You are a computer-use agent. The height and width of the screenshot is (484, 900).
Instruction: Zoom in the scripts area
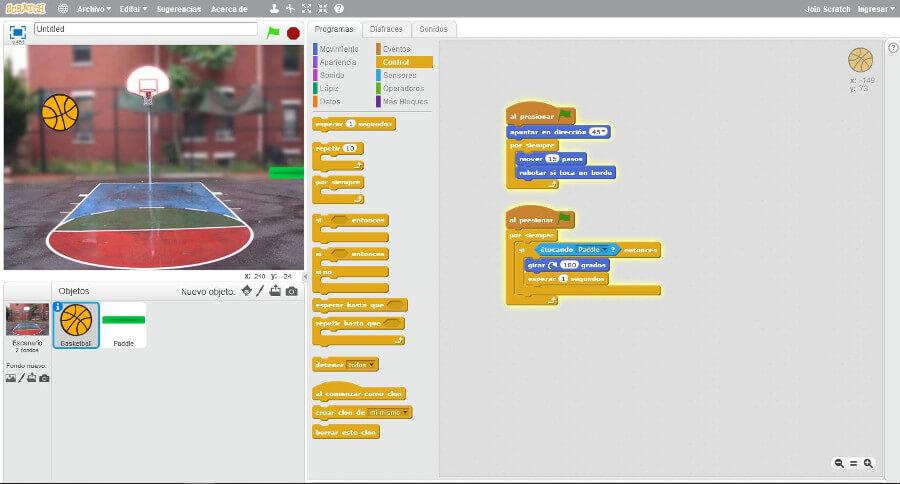pyautogui.click(x=868, y=463)
